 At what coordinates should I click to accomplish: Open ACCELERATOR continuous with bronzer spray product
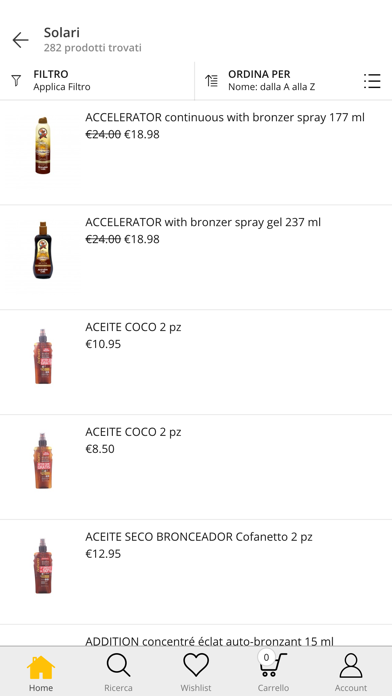[196, 153]
